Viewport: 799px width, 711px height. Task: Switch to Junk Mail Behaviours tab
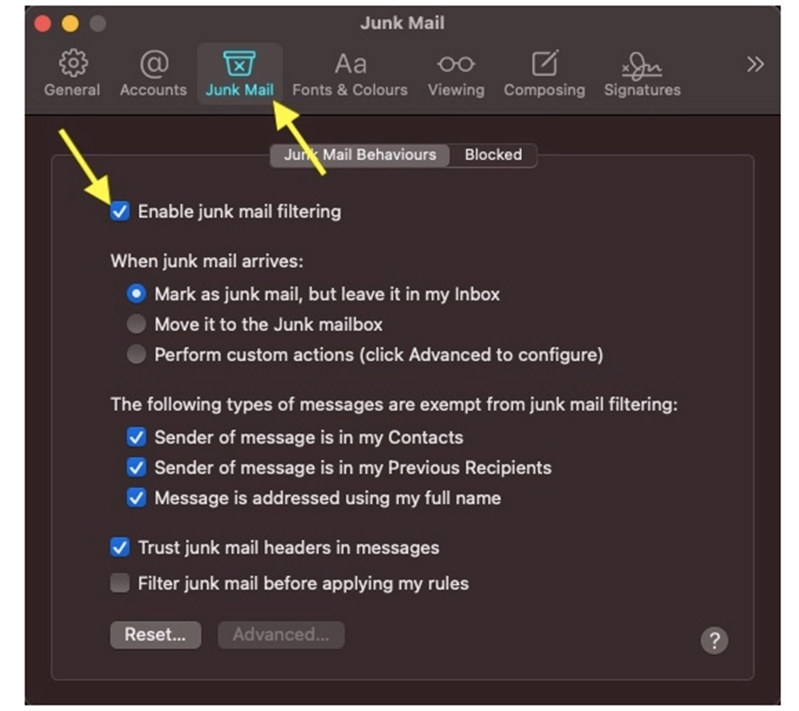tap(360, 155)
